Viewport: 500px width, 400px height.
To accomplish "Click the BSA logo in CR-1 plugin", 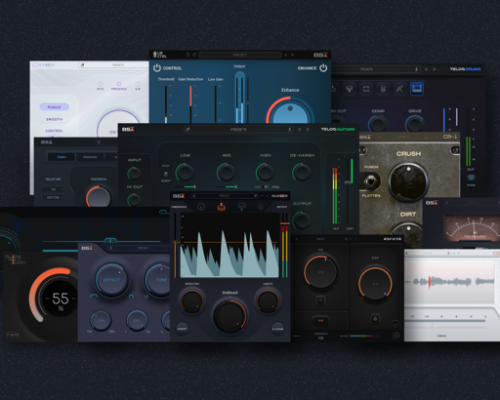I will pyautogui.click(x=365, y=137).
